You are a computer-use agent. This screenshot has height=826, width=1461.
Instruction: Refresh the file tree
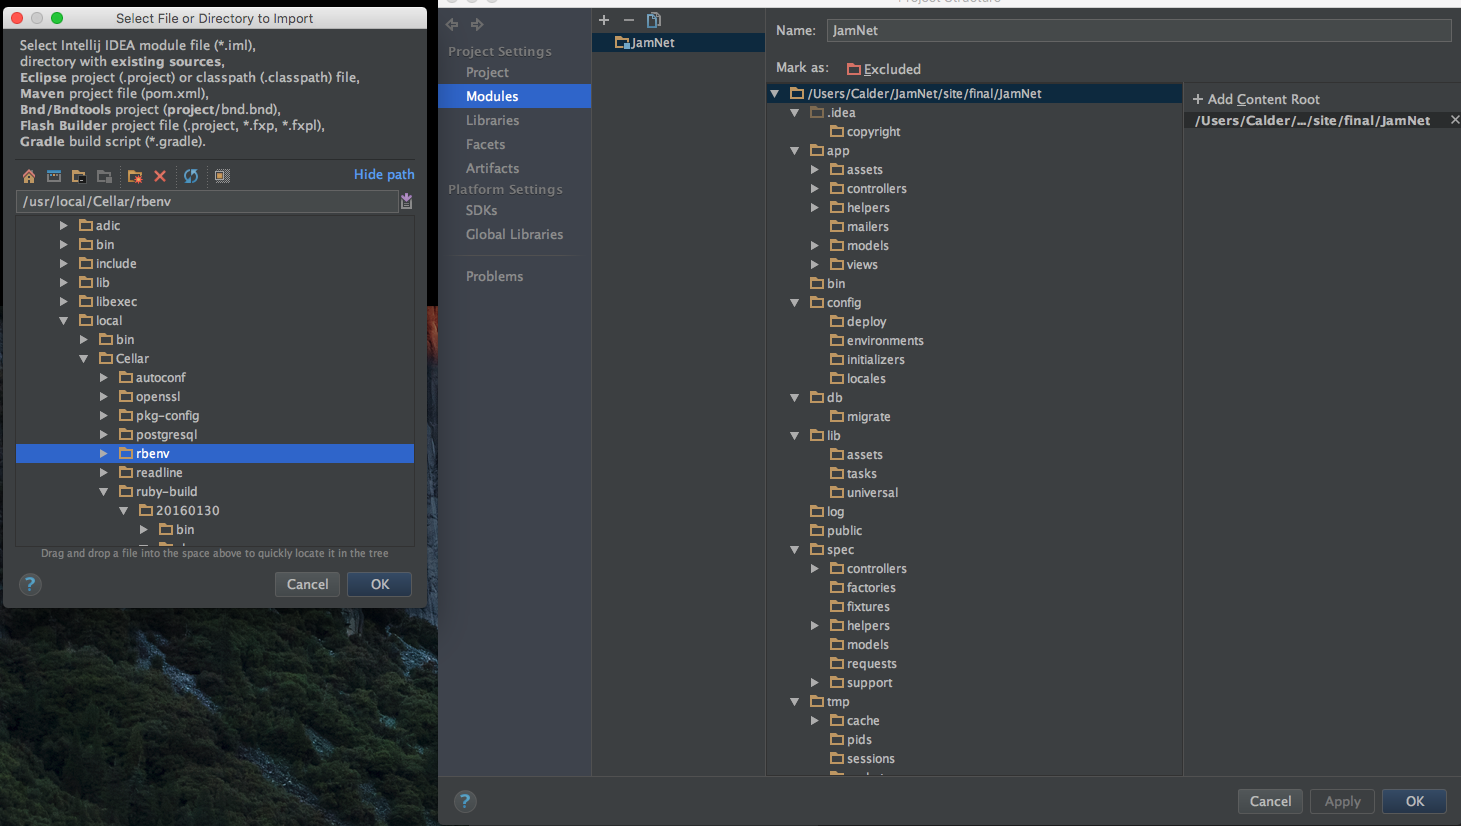(191, 176)
